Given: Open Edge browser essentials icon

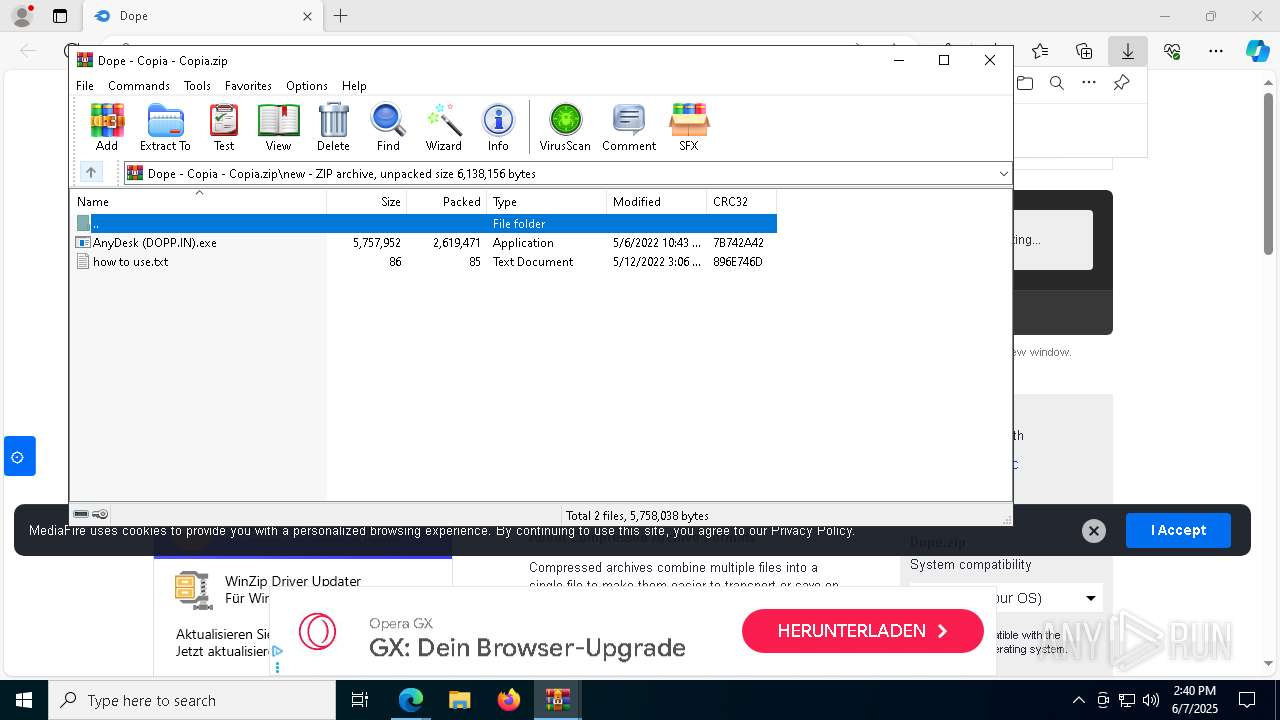Looking at the screenshot, I should point(1172,51).
